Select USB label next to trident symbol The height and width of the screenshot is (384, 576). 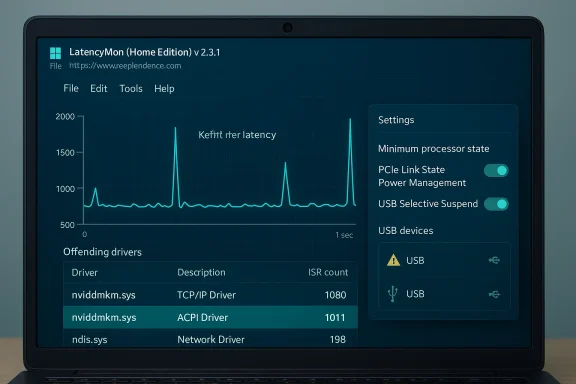[415, 294]
